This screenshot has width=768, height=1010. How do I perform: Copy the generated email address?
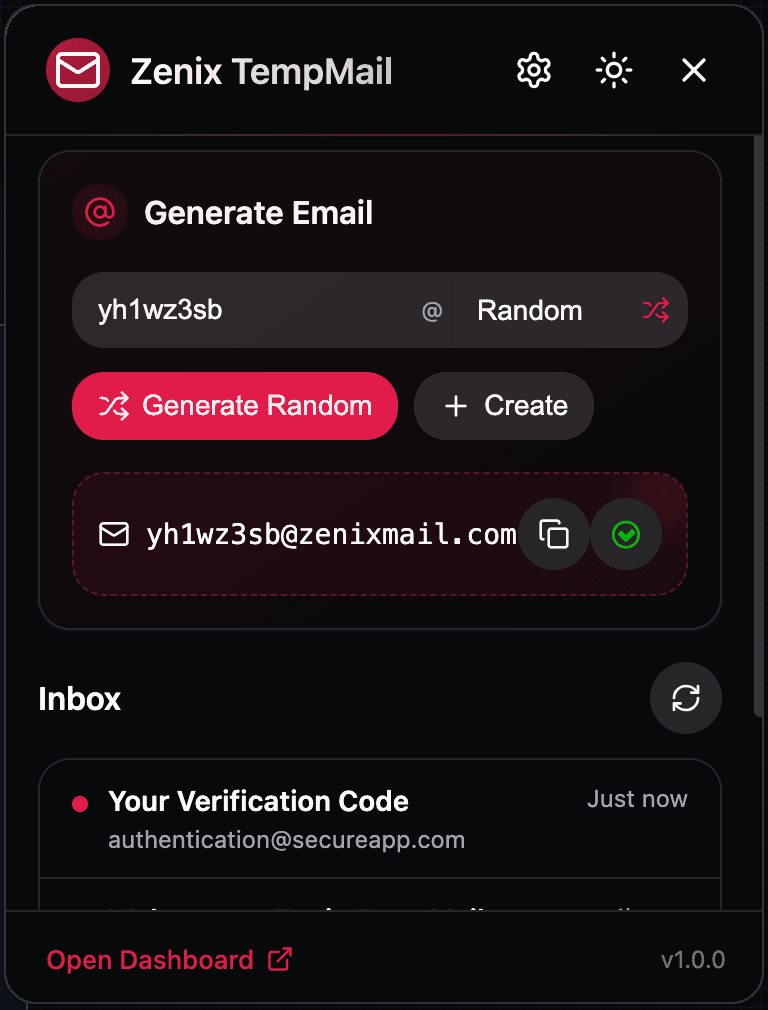[x=554, y=535]
